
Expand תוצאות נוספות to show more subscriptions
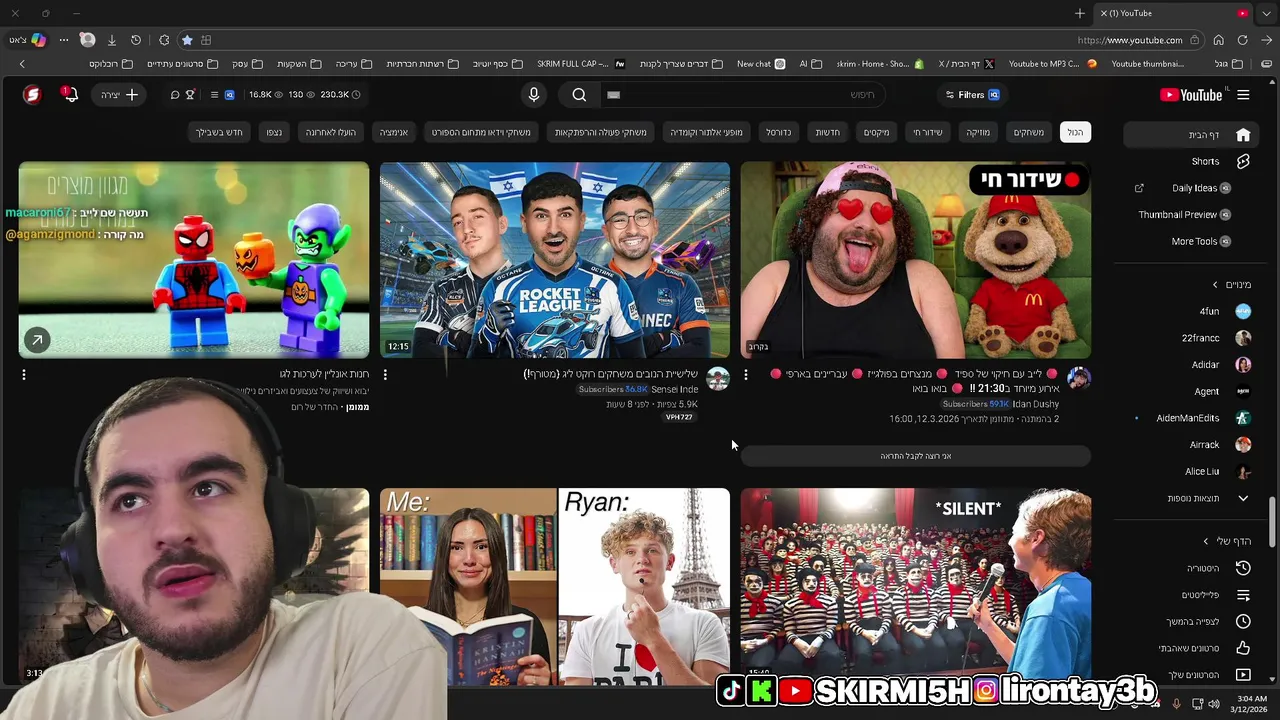click(x=1190, y=498)
